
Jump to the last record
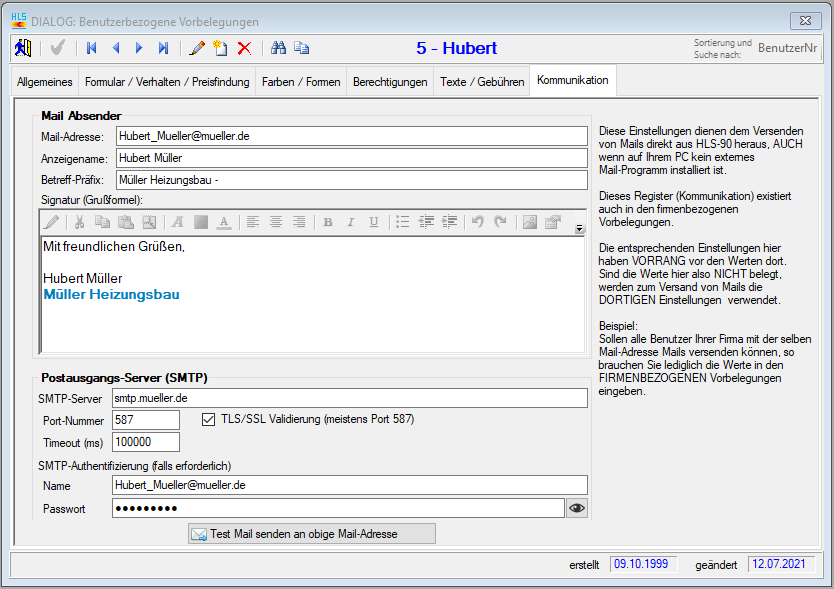click(x=163, y=48)
